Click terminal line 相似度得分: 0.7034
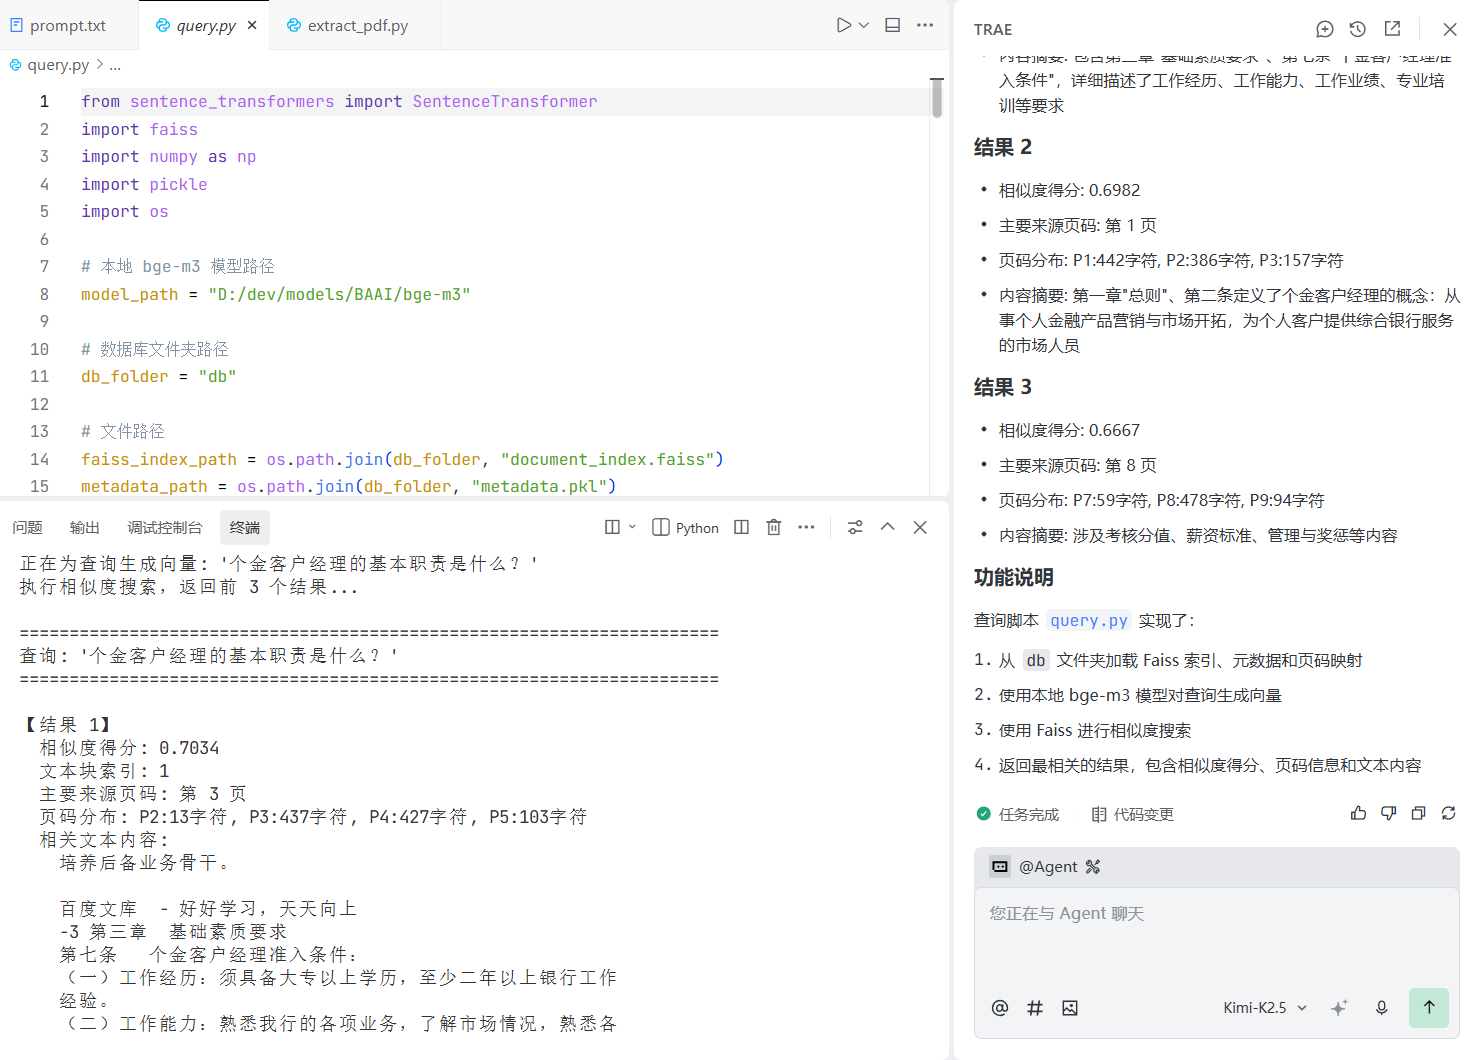Image resolution: width=1470 pixels, height=1060 pixels. (129, 748)
